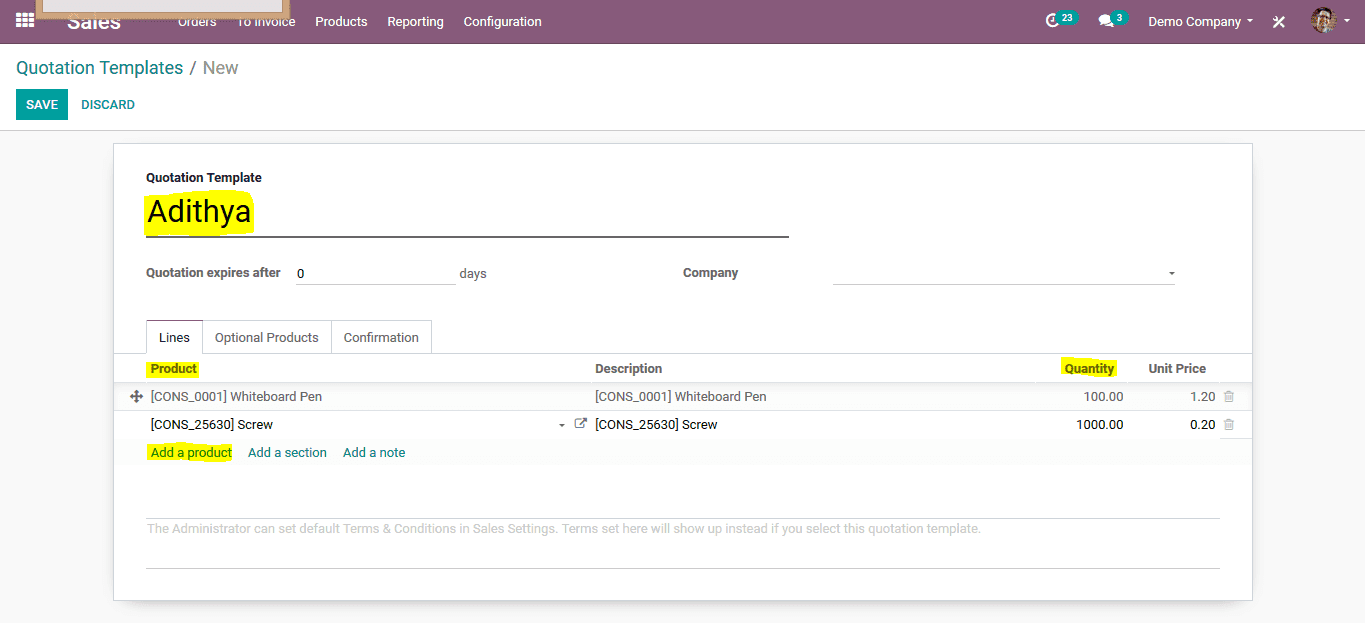Screen dimensions: 1365x623
Task: Open the Configuration menu
Action: [x=502, y=21]
